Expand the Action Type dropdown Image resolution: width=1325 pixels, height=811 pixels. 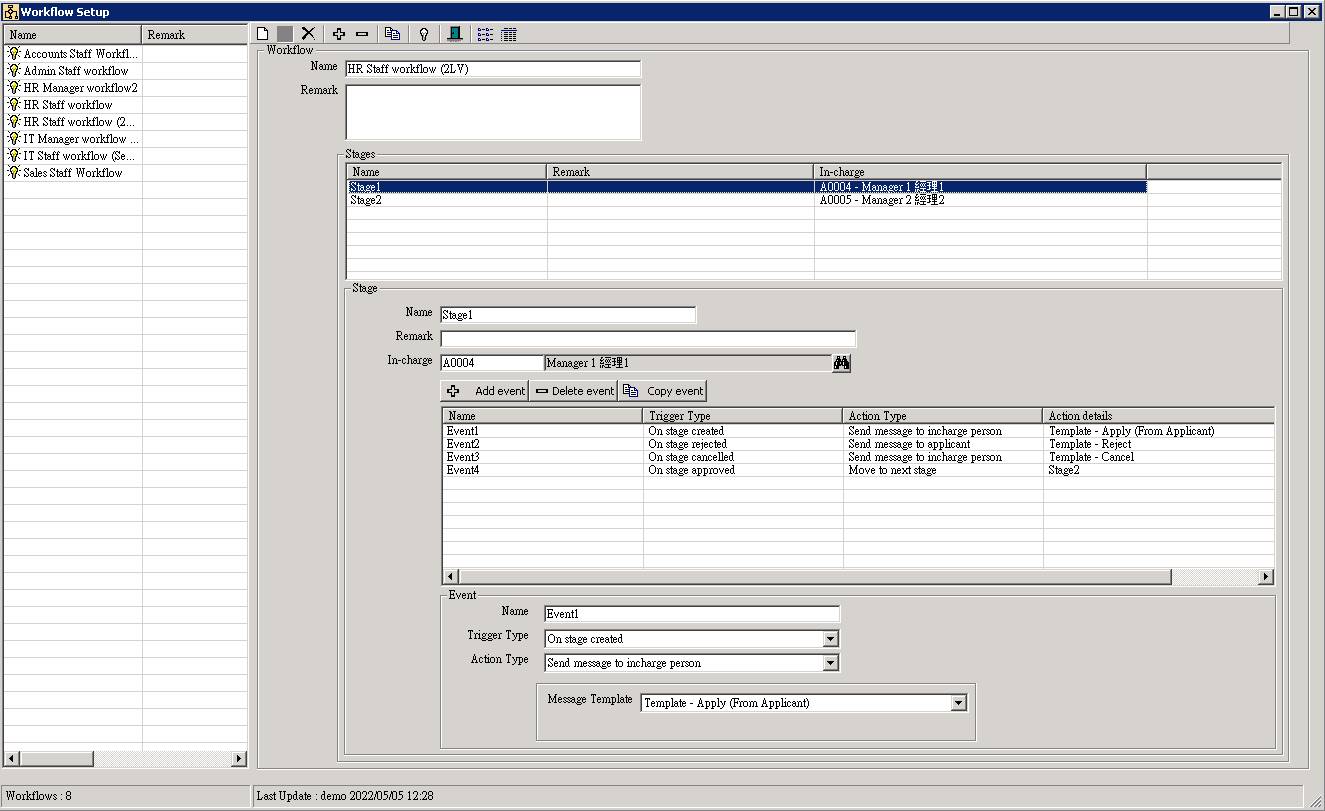(x=830, y=663)
